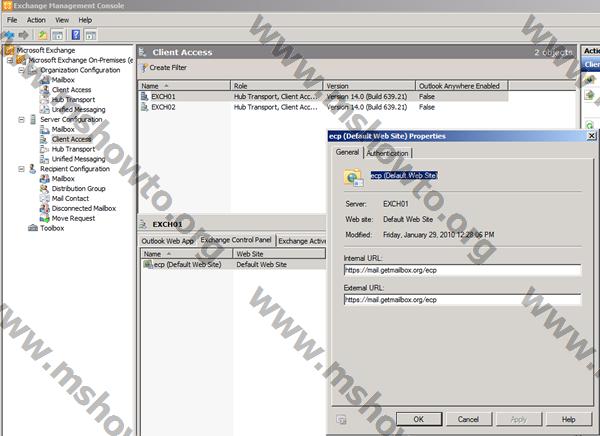Open the View menu
Screen dimensions: 600x436
tap(62, 20)
